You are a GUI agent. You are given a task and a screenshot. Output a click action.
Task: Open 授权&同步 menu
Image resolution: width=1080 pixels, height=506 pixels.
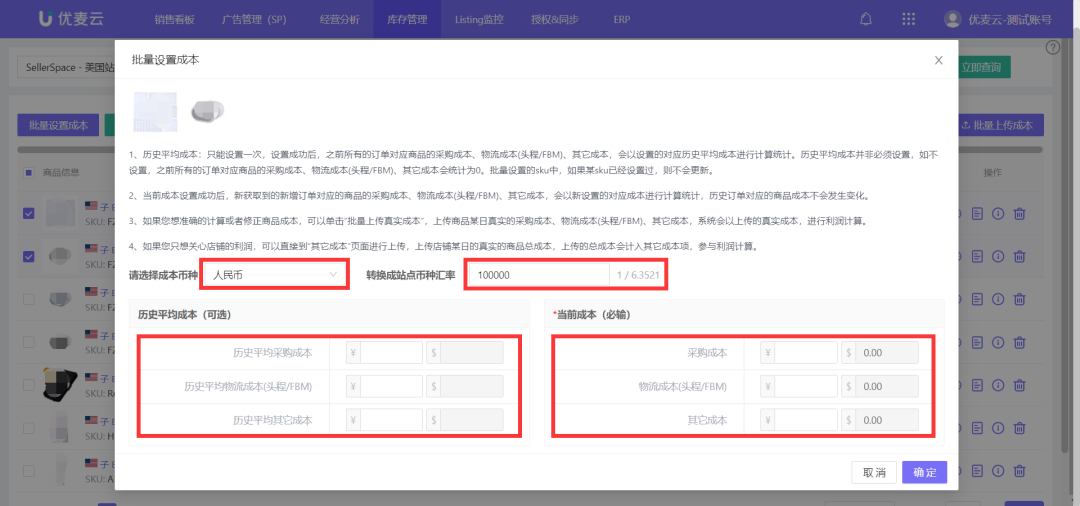click(x=552, y=19)
